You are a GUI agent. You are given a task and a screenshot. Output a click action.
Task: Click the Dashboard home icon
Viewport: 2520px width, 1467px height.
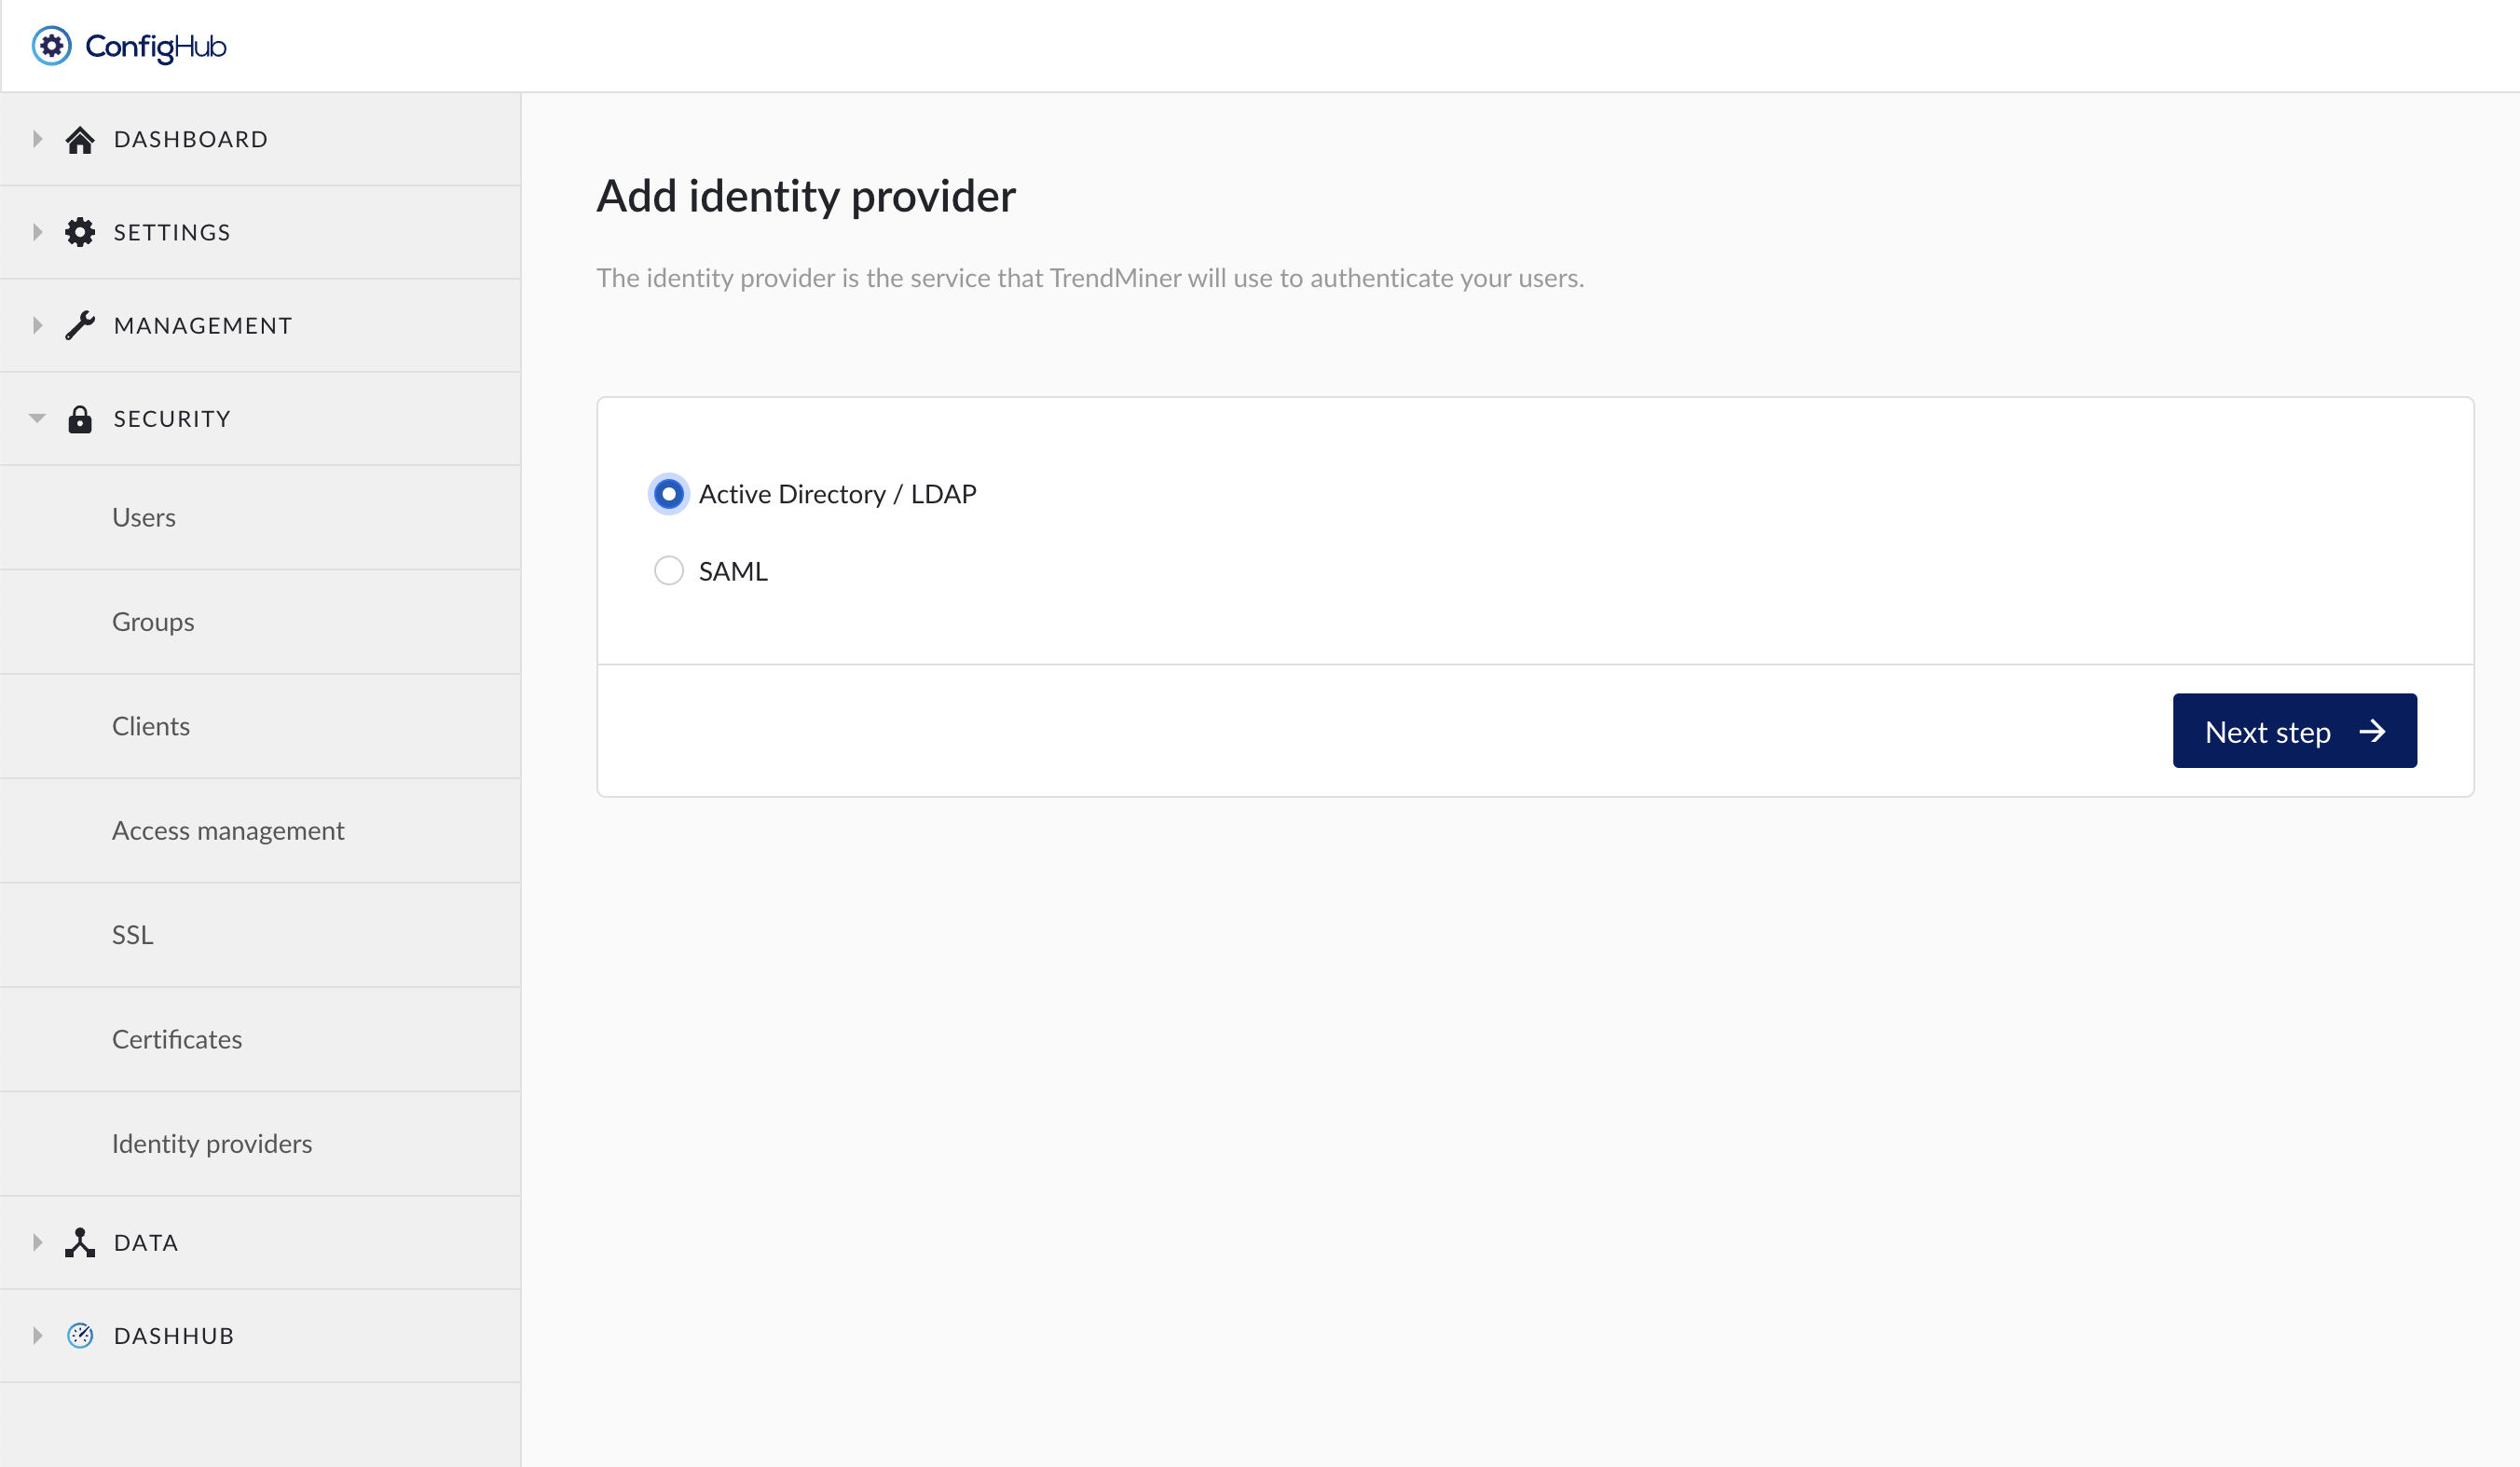click(80, 139)
